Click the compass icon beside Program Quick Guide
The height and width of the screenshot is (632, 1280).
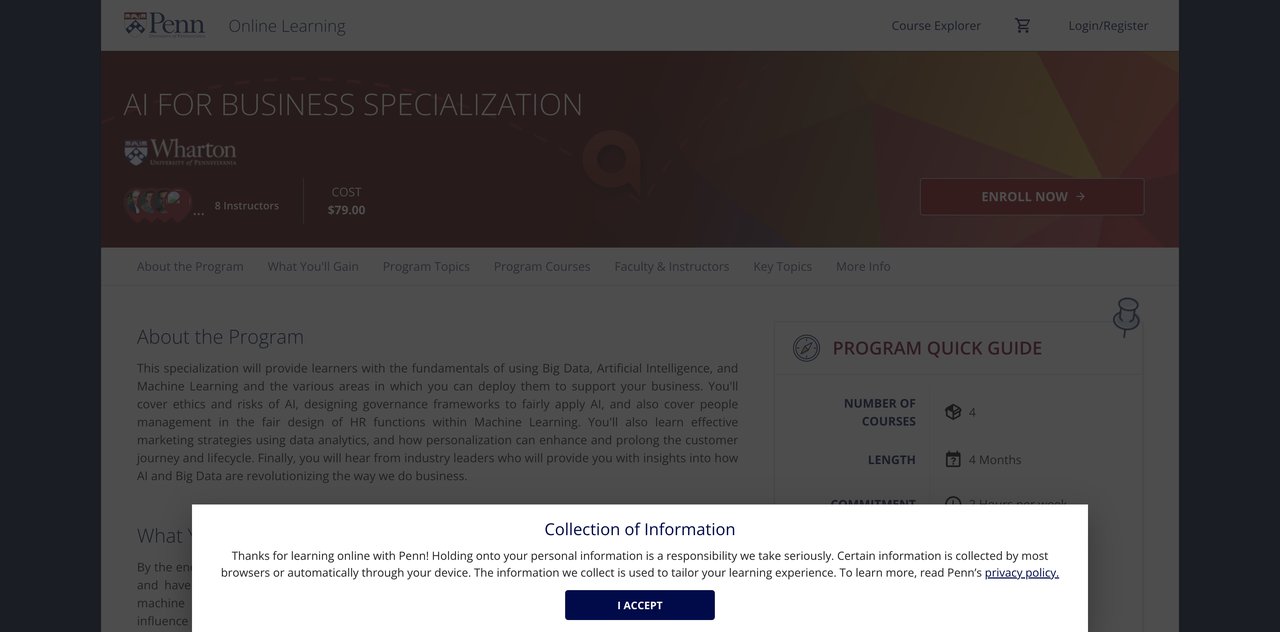[x=805, y=348]
